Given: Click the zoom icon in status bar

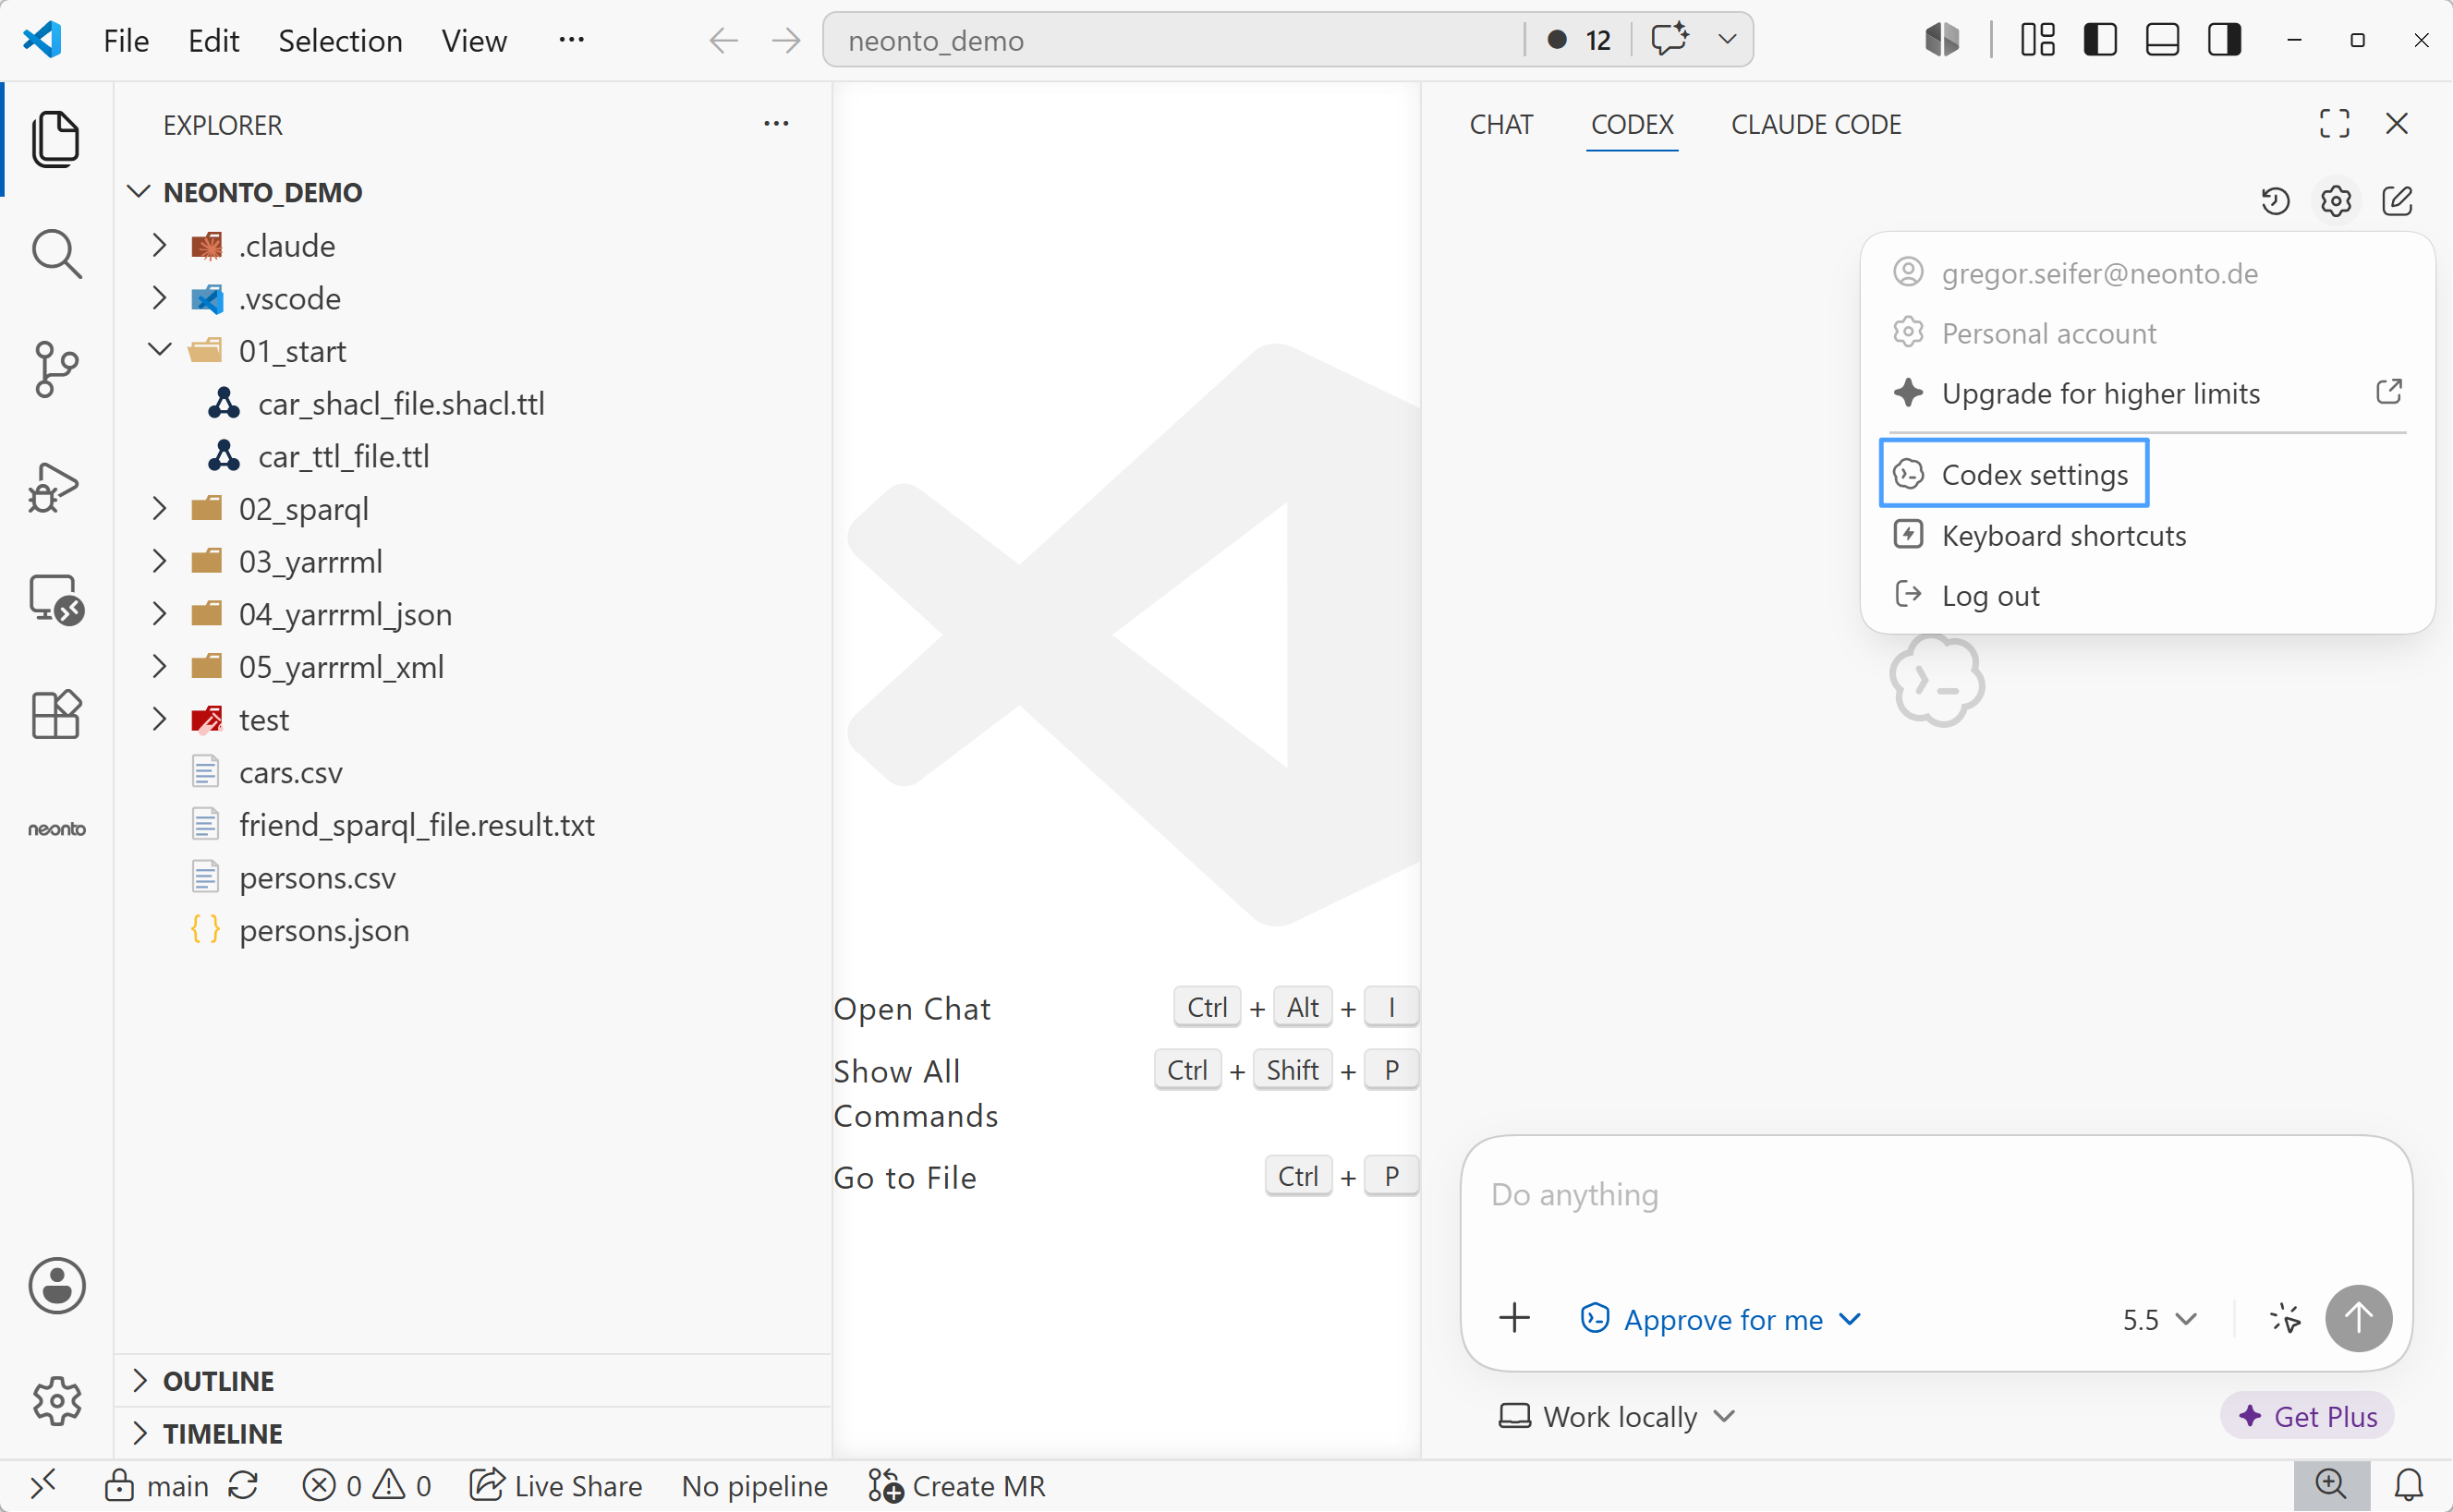Looking at the screenshot, I should coord(2331,1485).
